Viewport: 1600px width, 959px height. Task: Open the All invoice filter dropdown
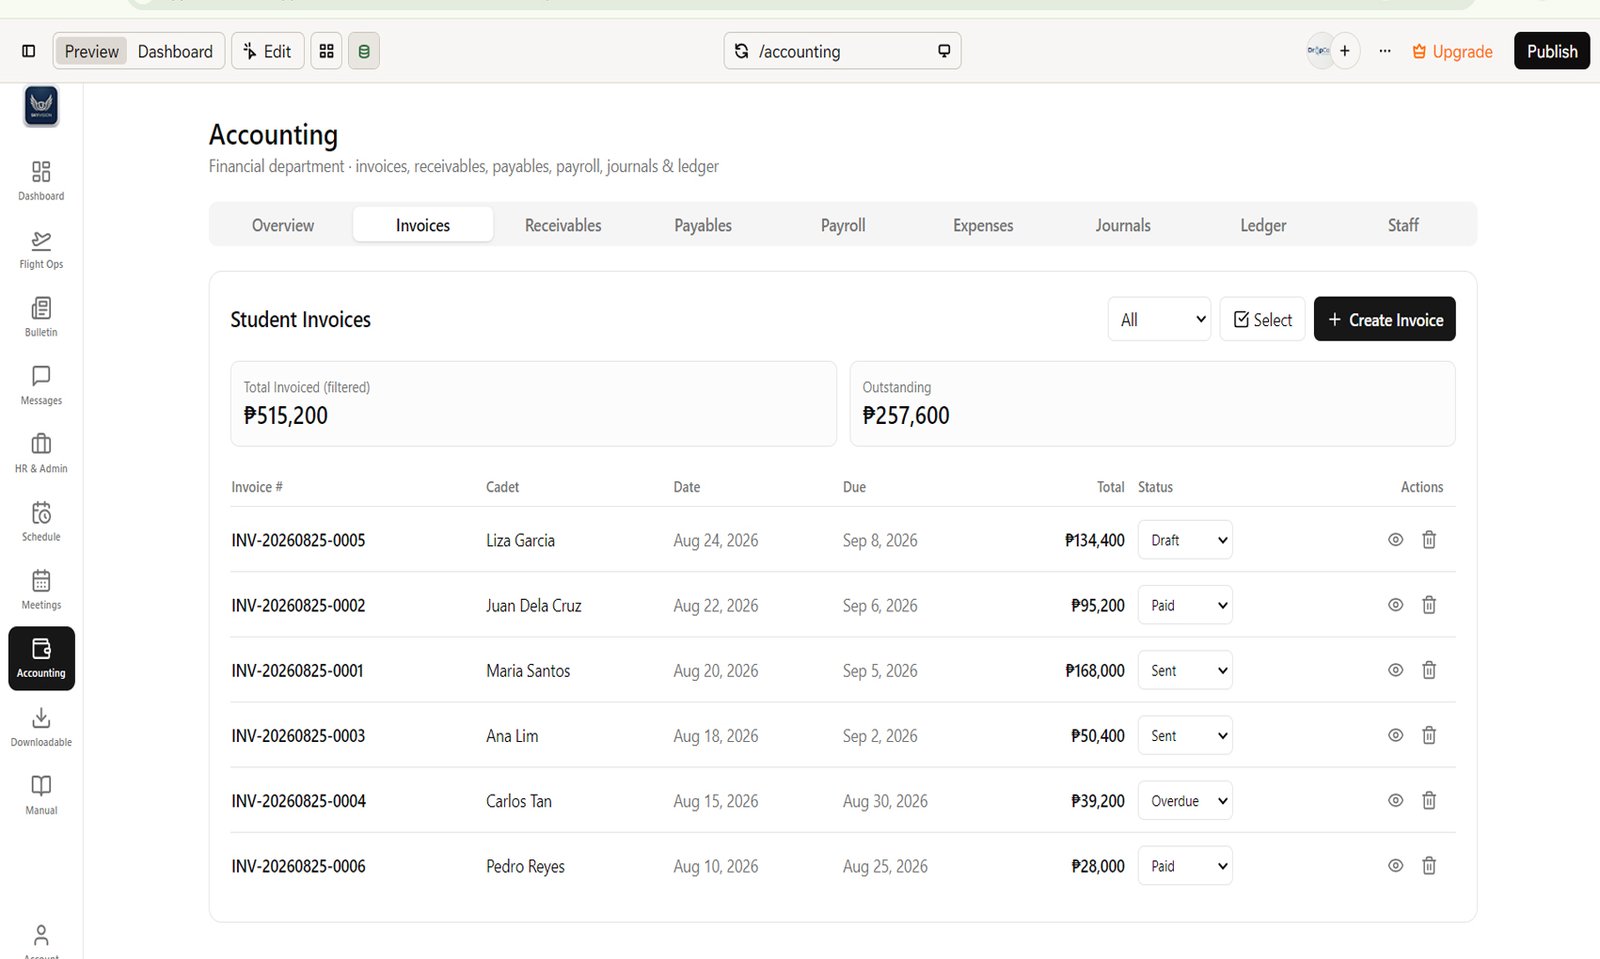point(1159,319)
